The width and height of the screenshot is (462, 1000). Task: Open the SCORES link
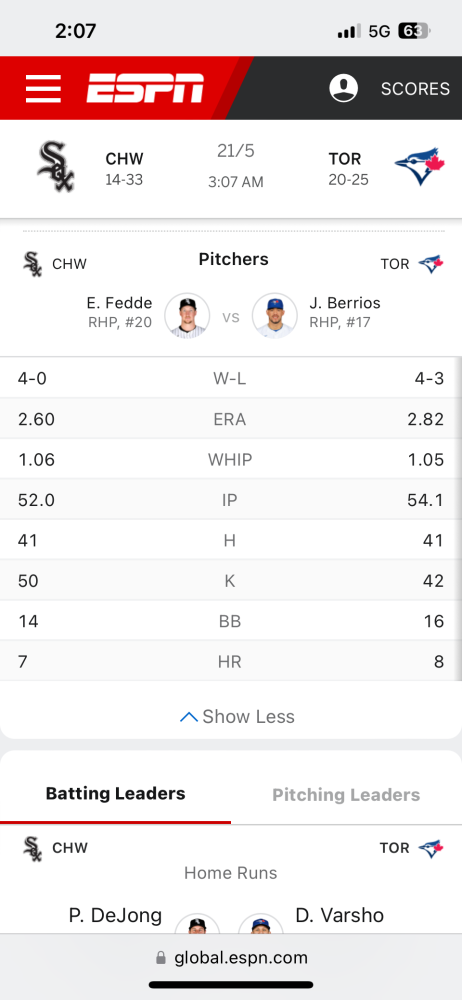[415, 89]
